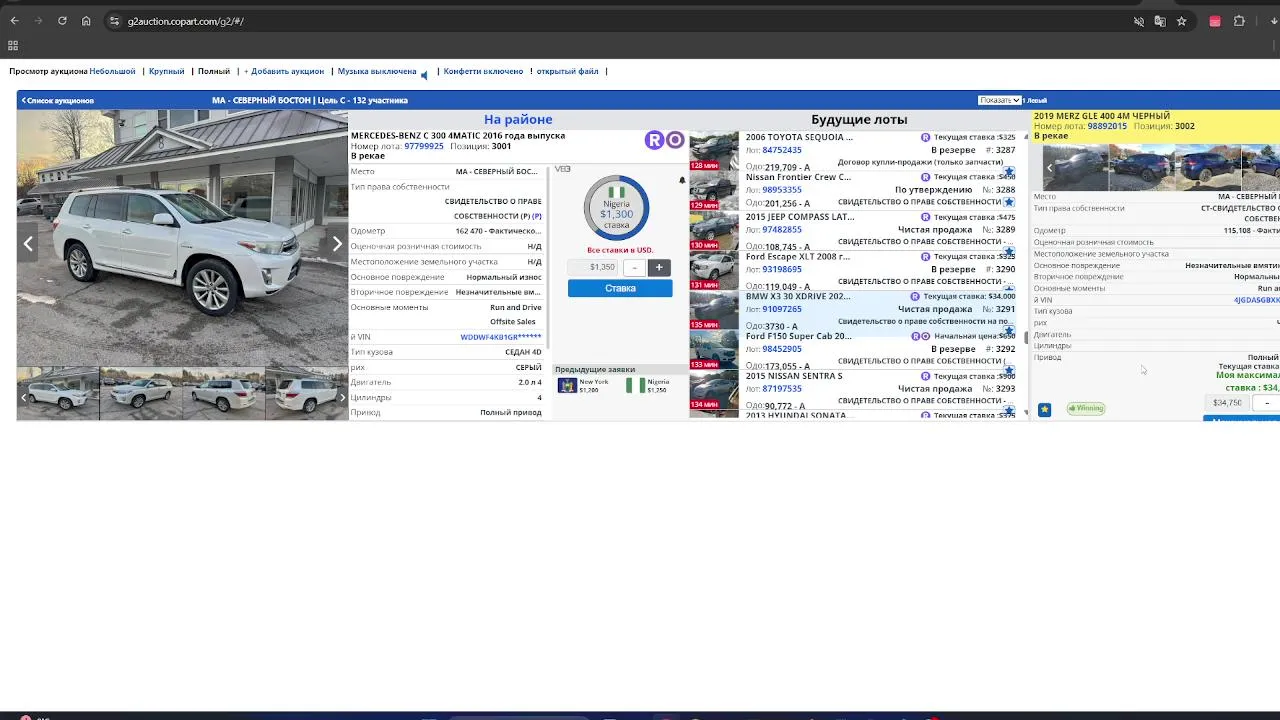Image resolution: width=1280 pixels, height=720 pixels.
Task: Open lot 98953355 Nissan Frontier
Action: point(781,190)
